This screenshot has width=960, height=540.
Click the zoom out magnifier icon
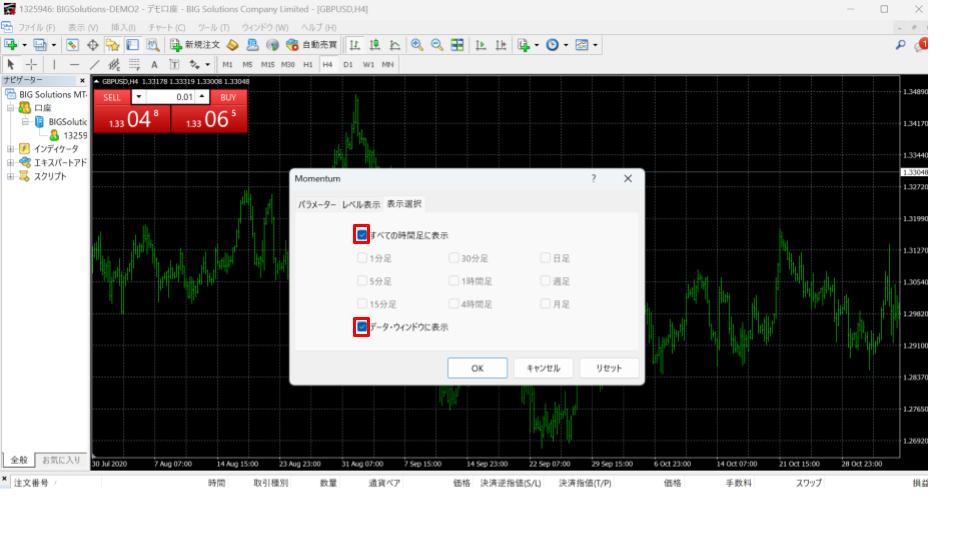click(x=435, y=46)
